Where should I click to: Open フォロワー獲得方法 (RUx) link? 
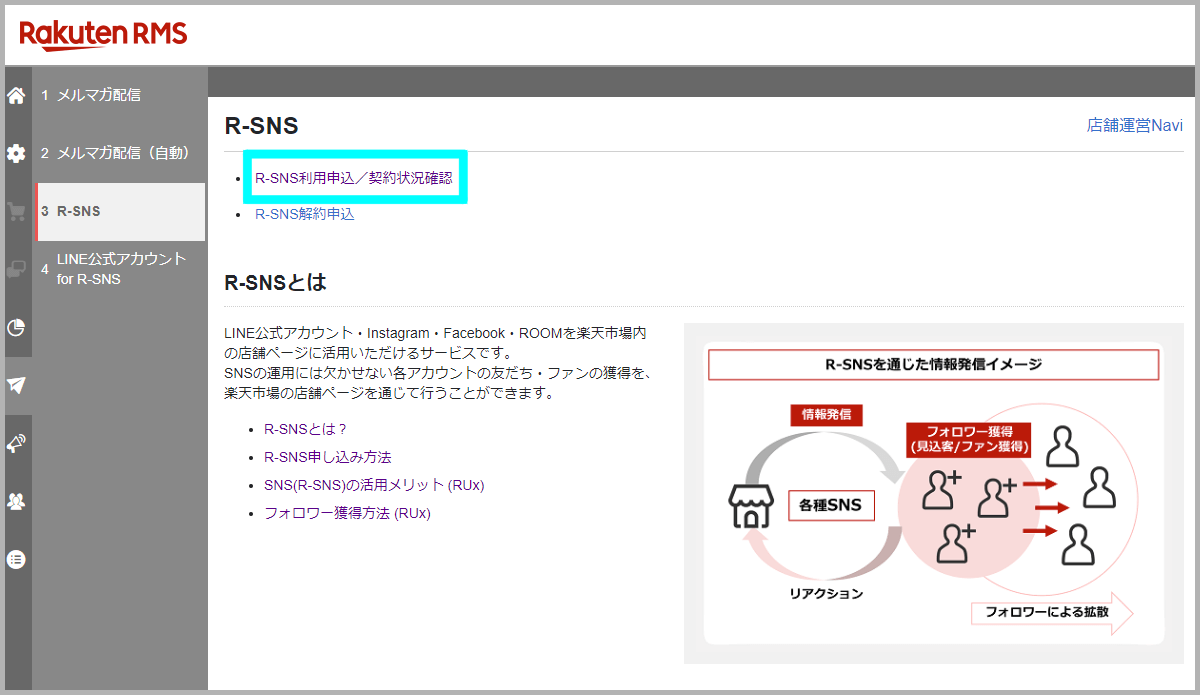(x=347, y=513)
